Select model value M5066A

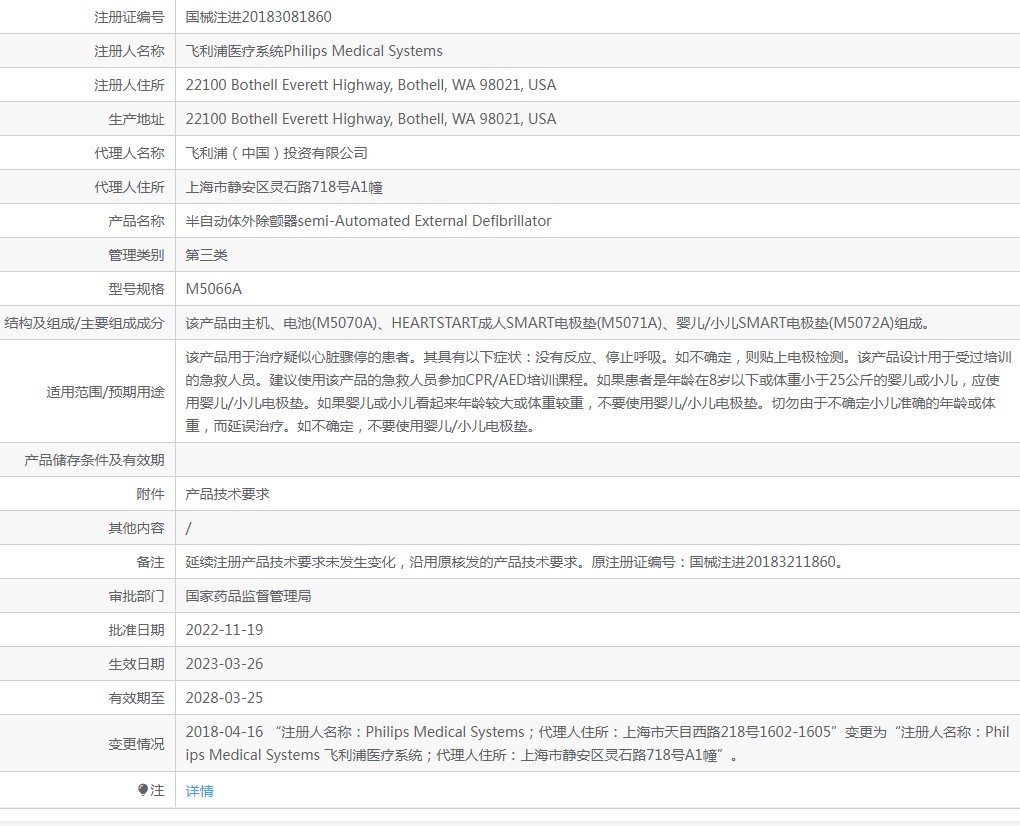213,289
